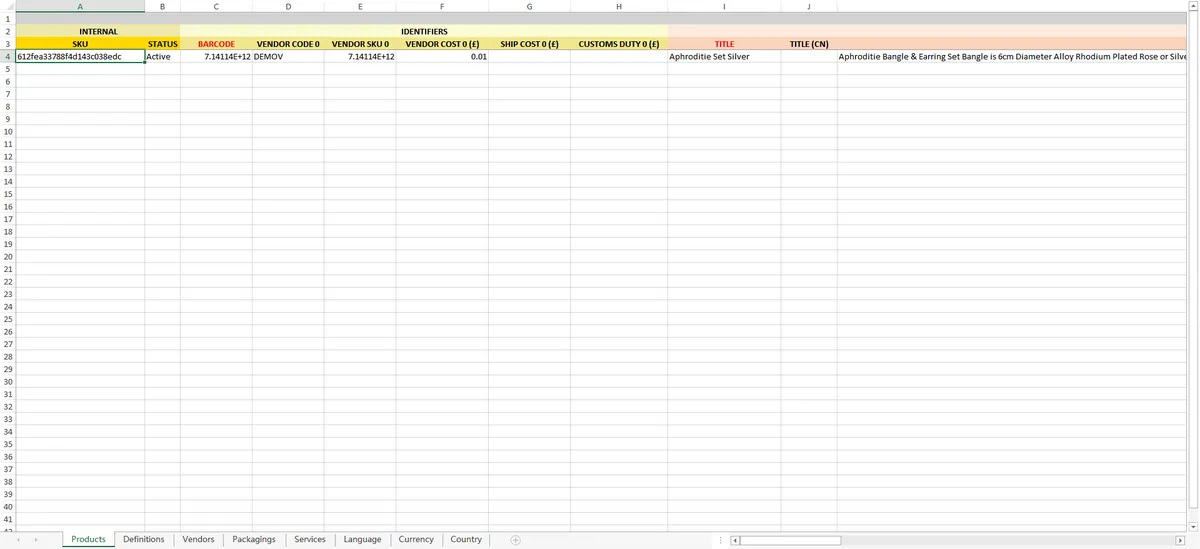The width and height of the screenshot is (1200, 549).
Task: Click the CUSTOMS DUTY 0 (£) header
Action: click(619, 44)
